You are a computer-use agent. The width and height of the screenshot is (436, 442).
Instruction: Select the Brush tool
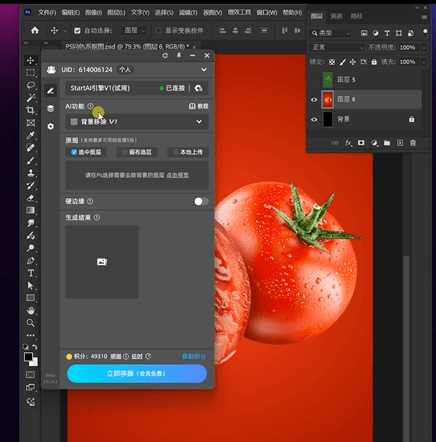click(31, 160)
